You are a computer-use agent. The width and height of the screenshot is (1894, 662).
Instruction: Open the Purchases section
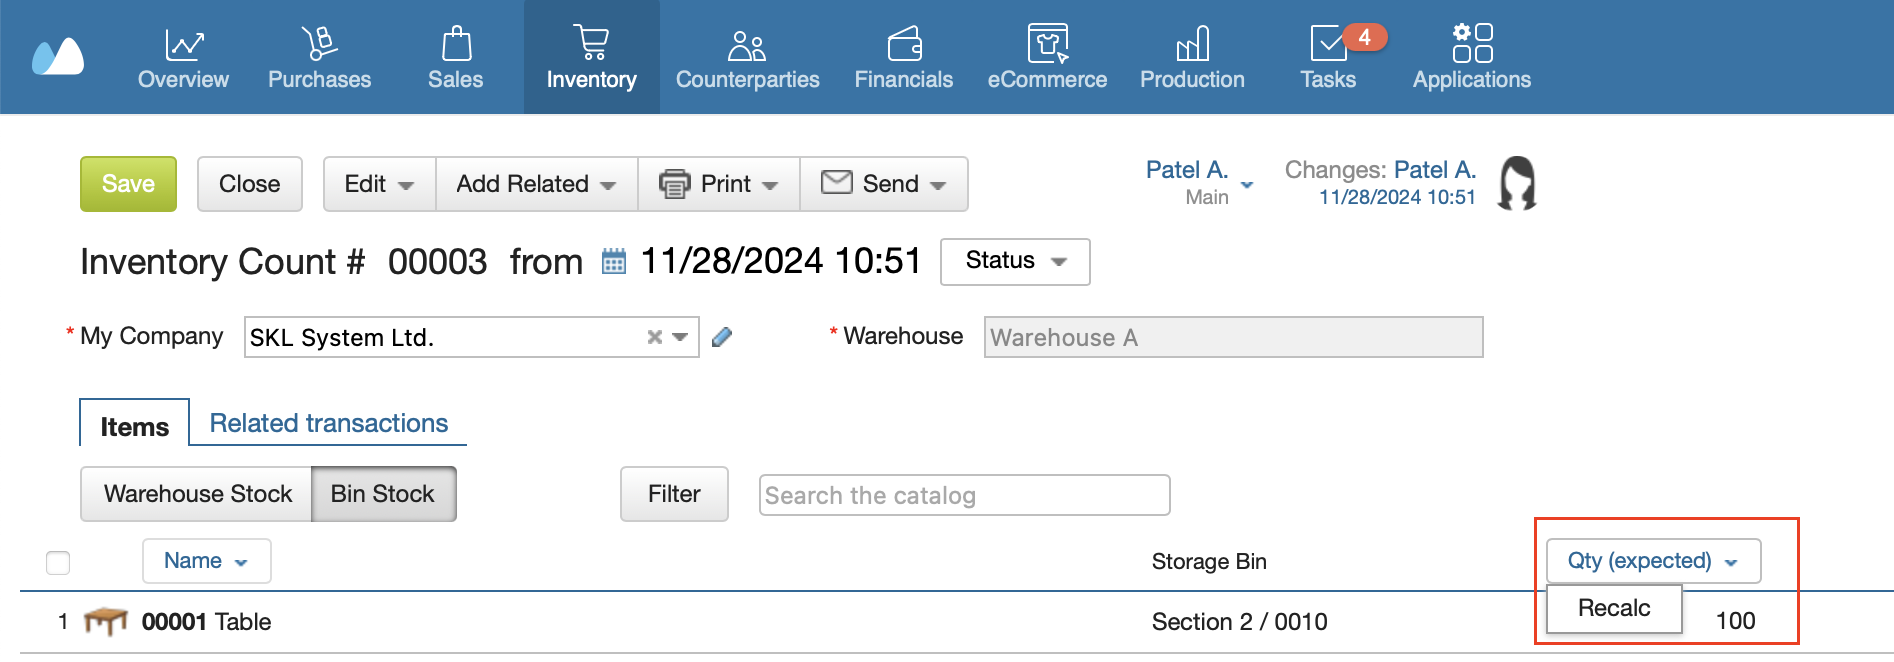point(319,57)
